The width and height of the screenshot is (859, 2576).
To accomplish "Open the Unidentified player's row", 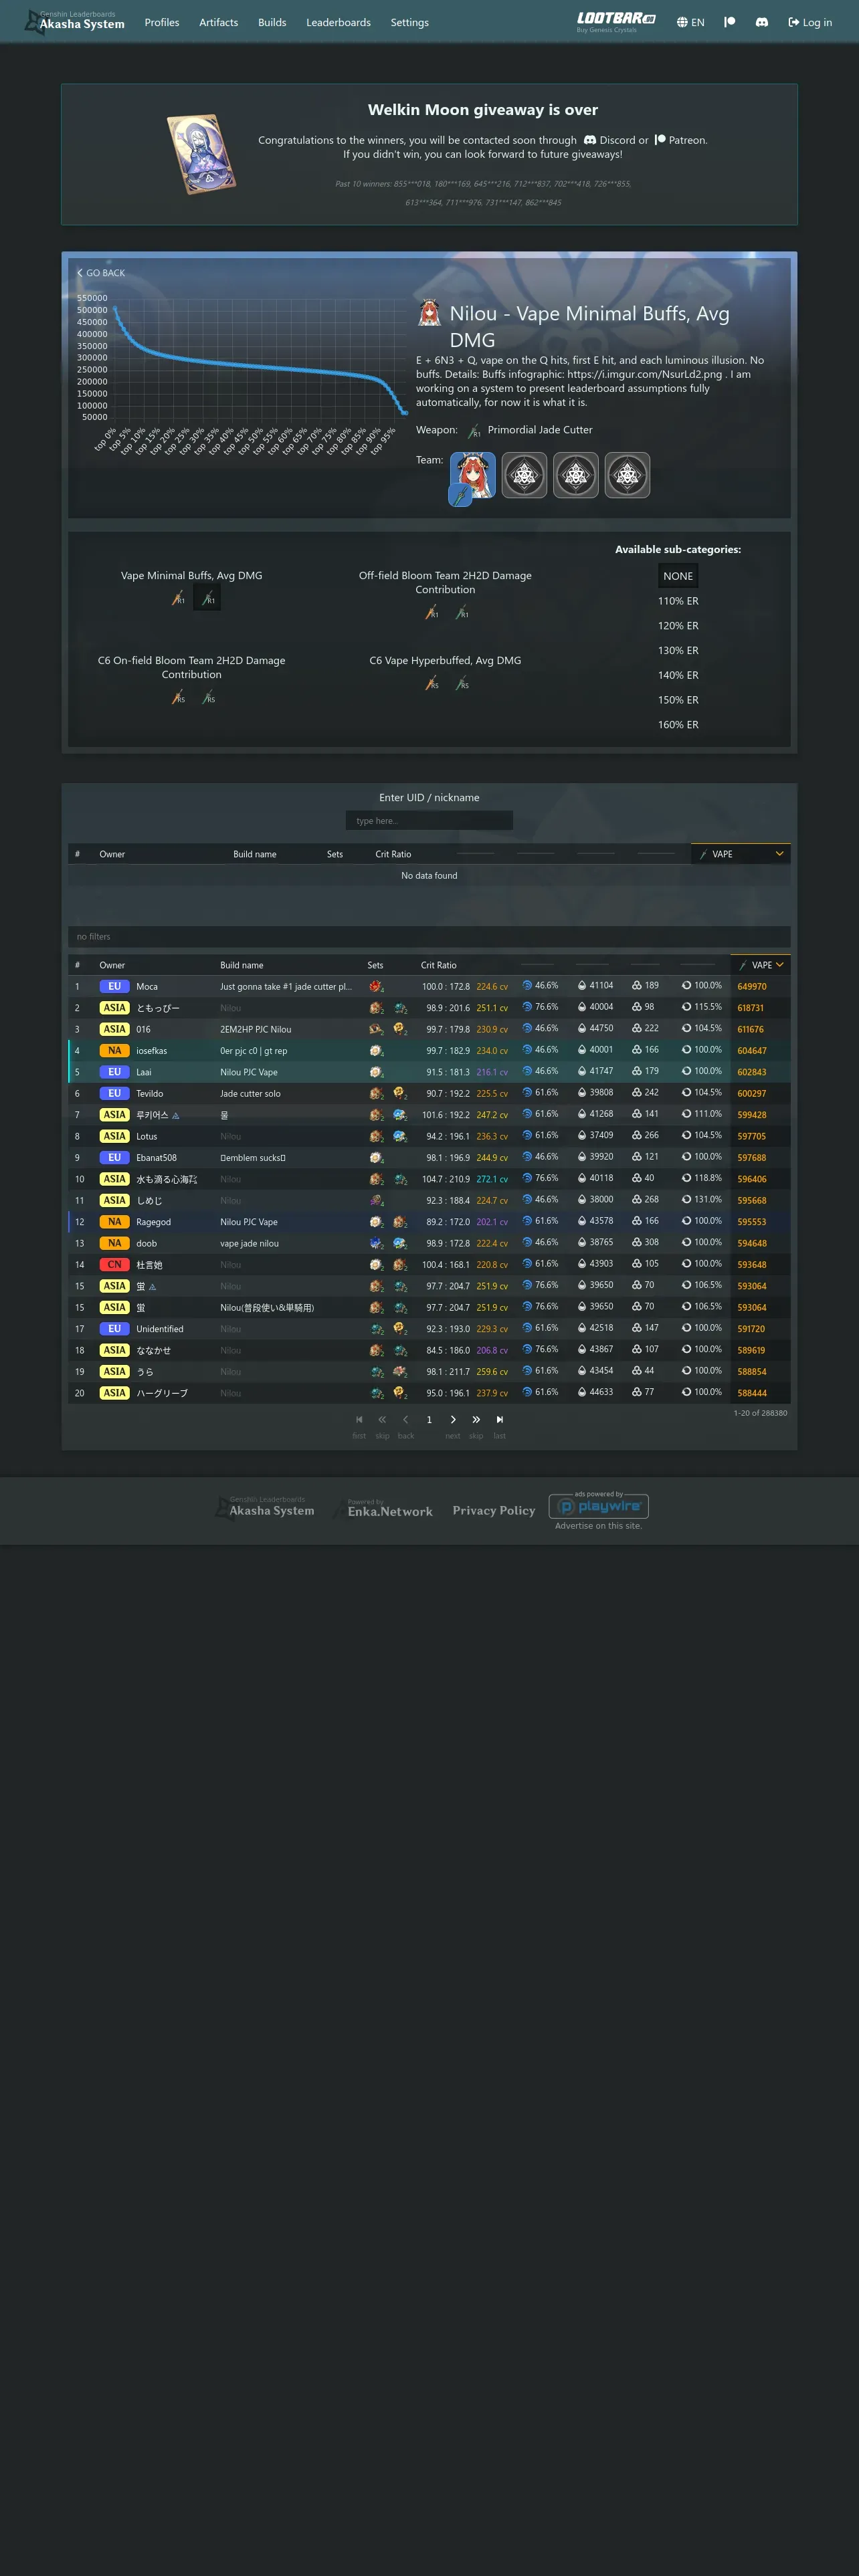I will click(429, 1329).
